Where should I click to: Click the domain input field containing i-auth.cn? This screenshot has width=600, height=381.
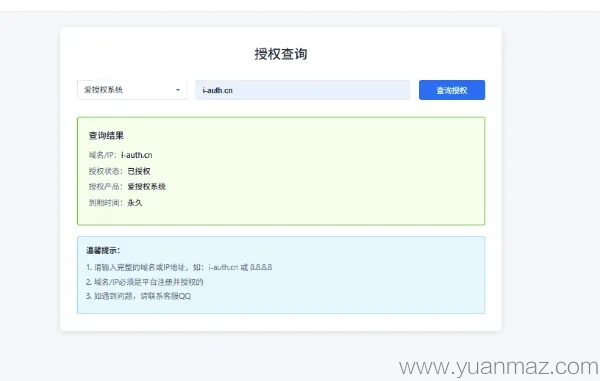(302, 90)
